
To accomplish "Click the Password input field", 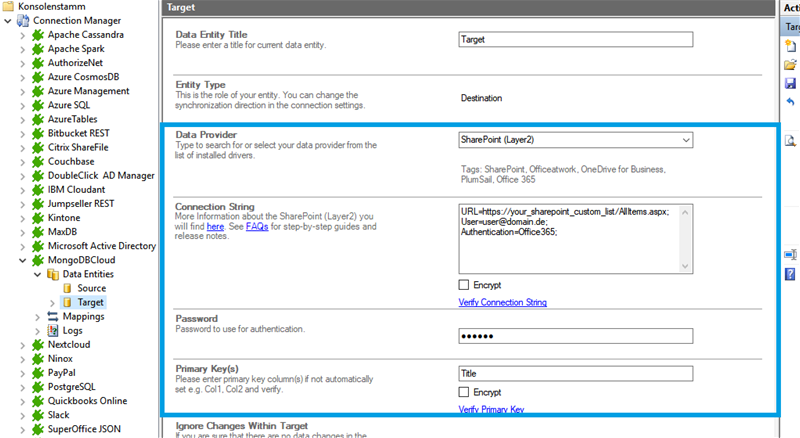I will click(575, 337).
